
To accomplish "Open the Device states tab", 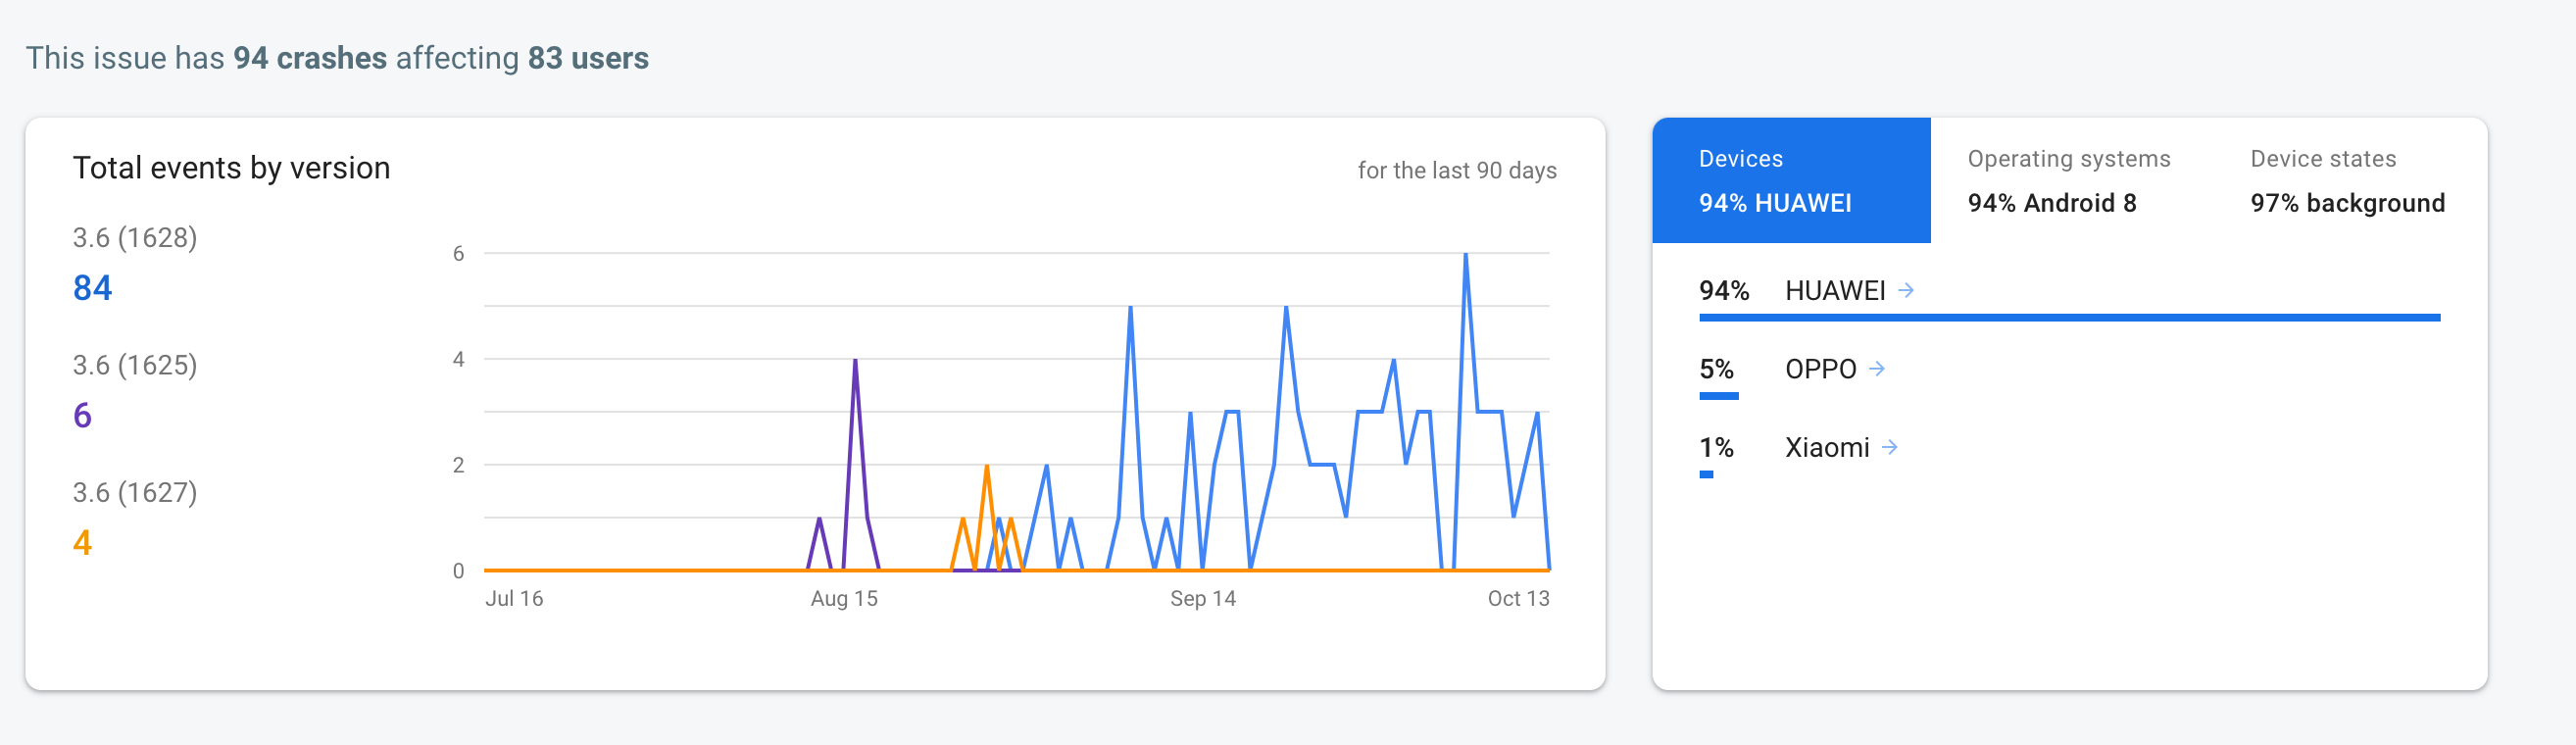I will click(2347, 180).
